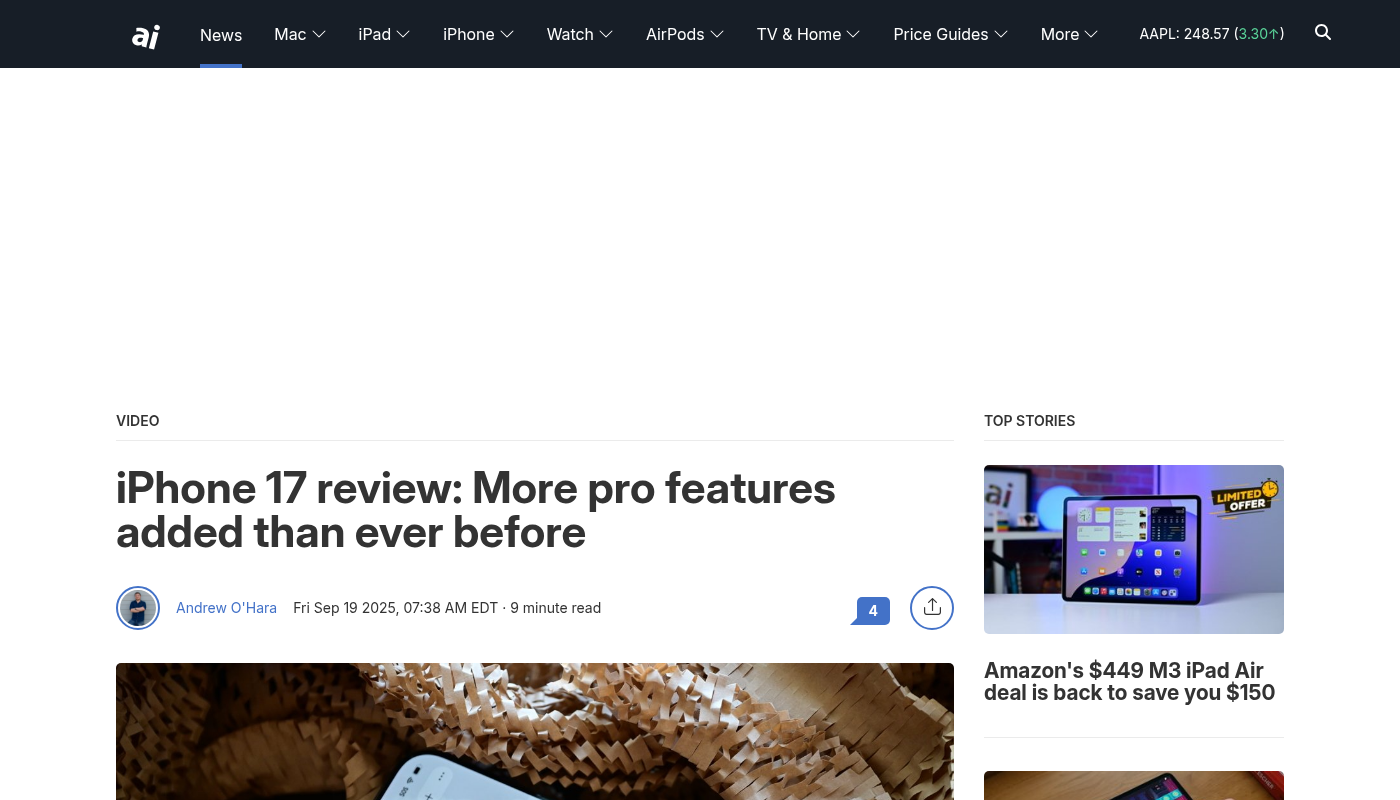
Task: Expand the More menu
Action: coord(1069,34)
